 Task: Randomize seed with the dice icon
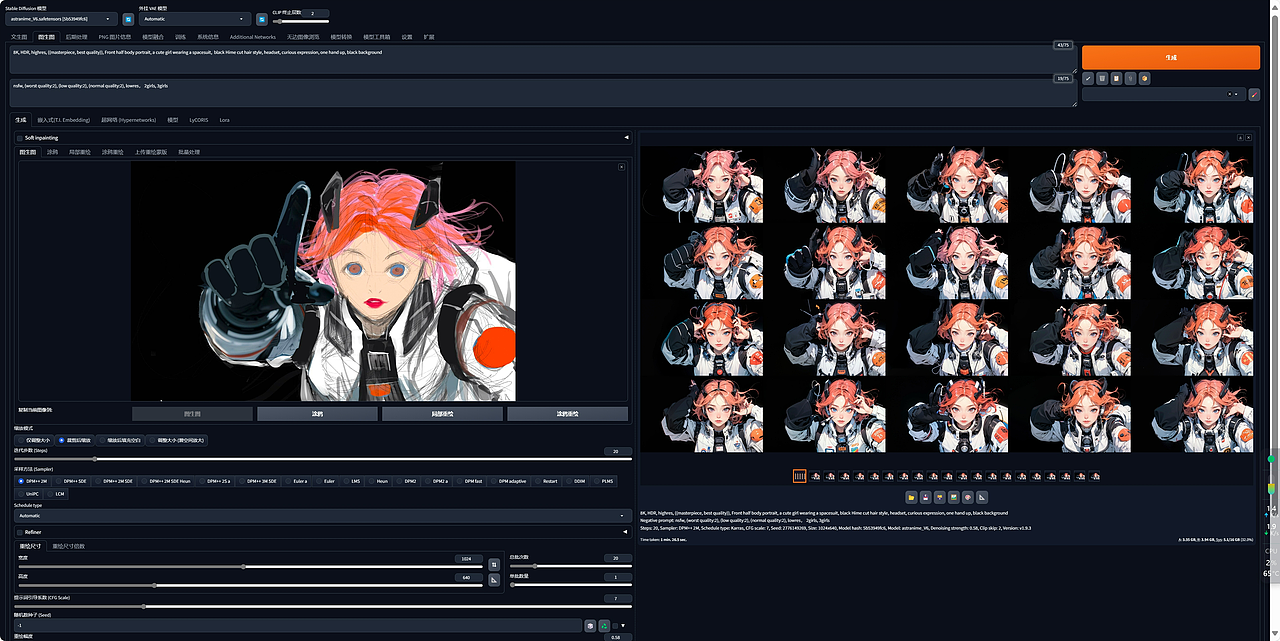point(590,625)
